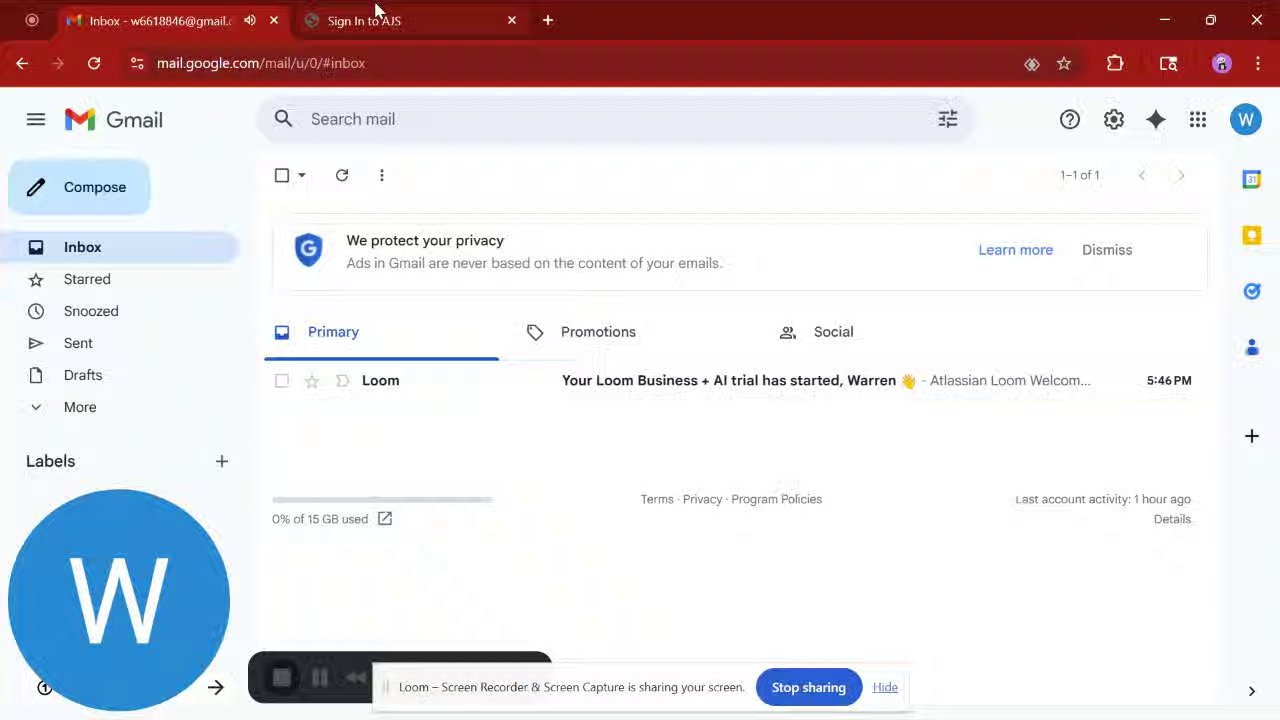The height and width of the screenshot is (720, 1280).
Task: Expand the More sidebar item
Action: pos(80,407)
